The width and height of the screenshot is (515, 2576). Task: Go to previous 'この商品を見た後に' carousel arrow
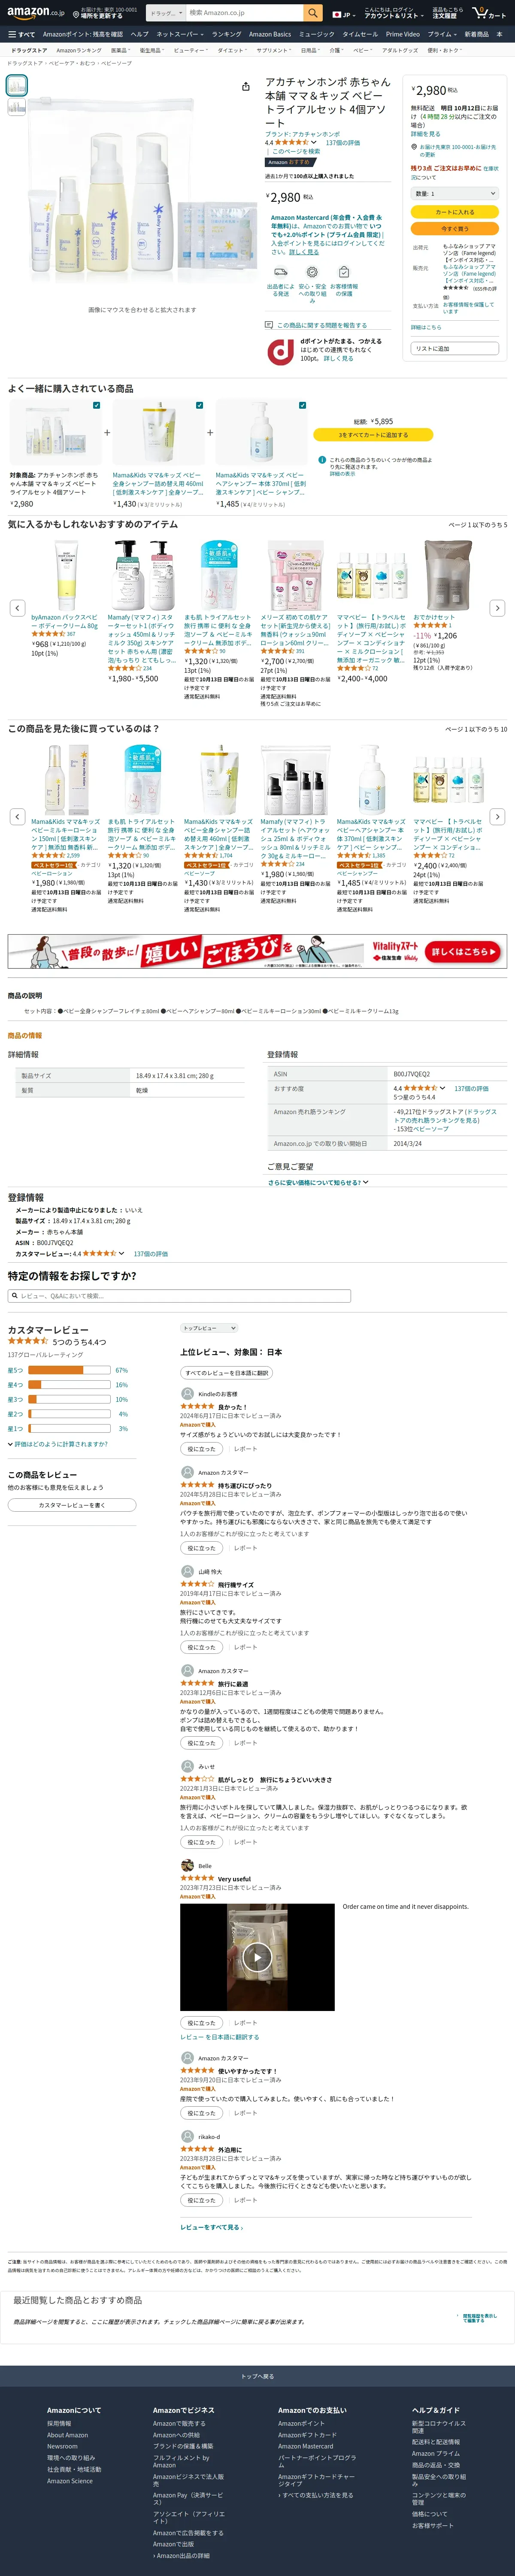pos(17,816)
